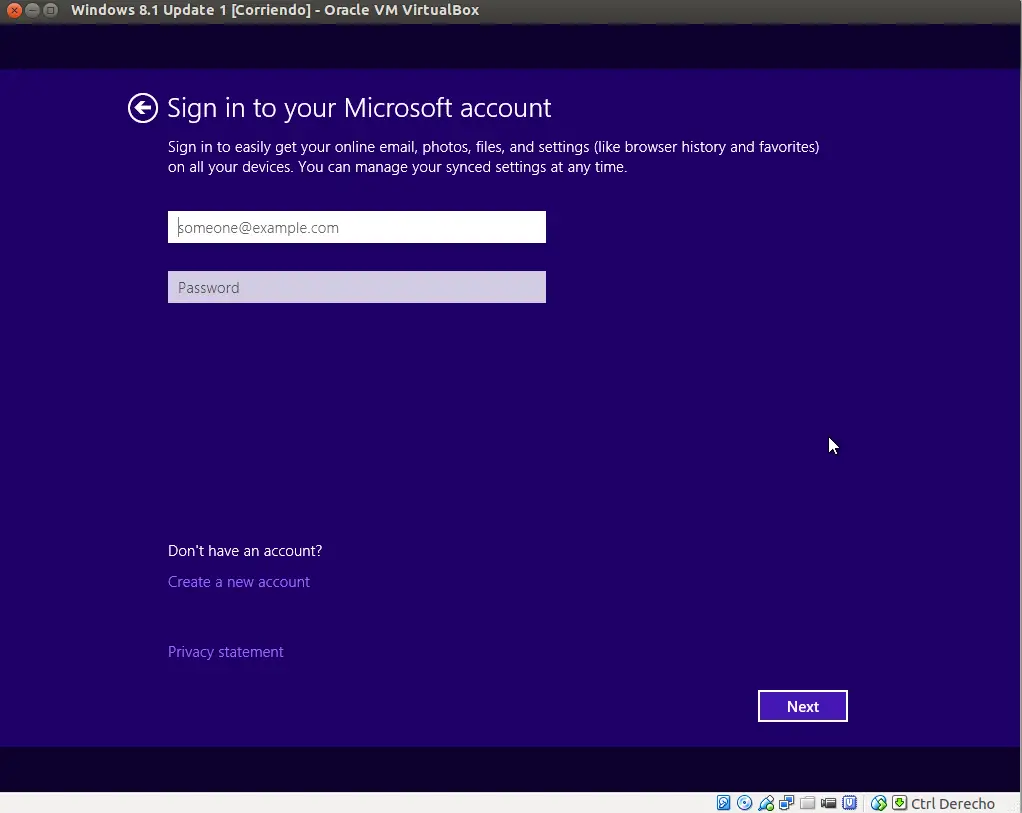Click the 'Sign in to your Microsoft account' heading
Image resolution: width=1022 pixels, height=813 pixels.
[359, 108]
